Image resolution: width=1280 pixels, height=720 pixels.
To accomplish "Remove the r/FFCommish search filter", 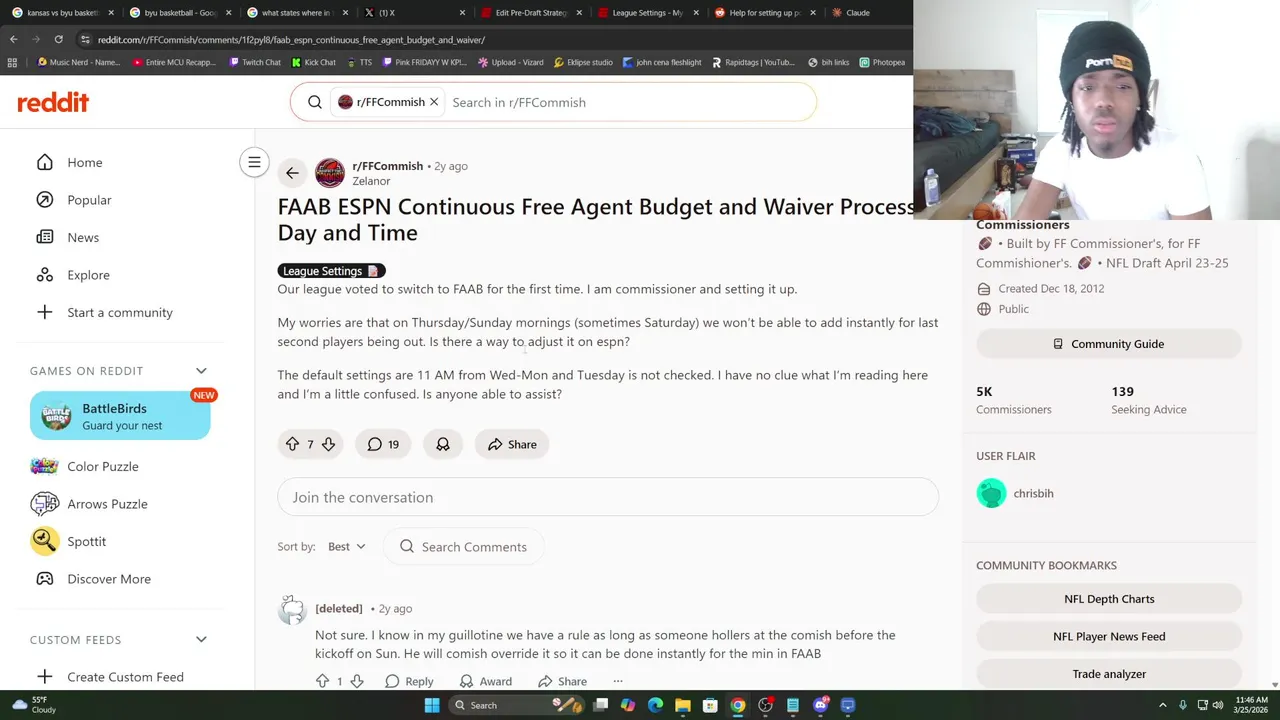I will 434,102.
